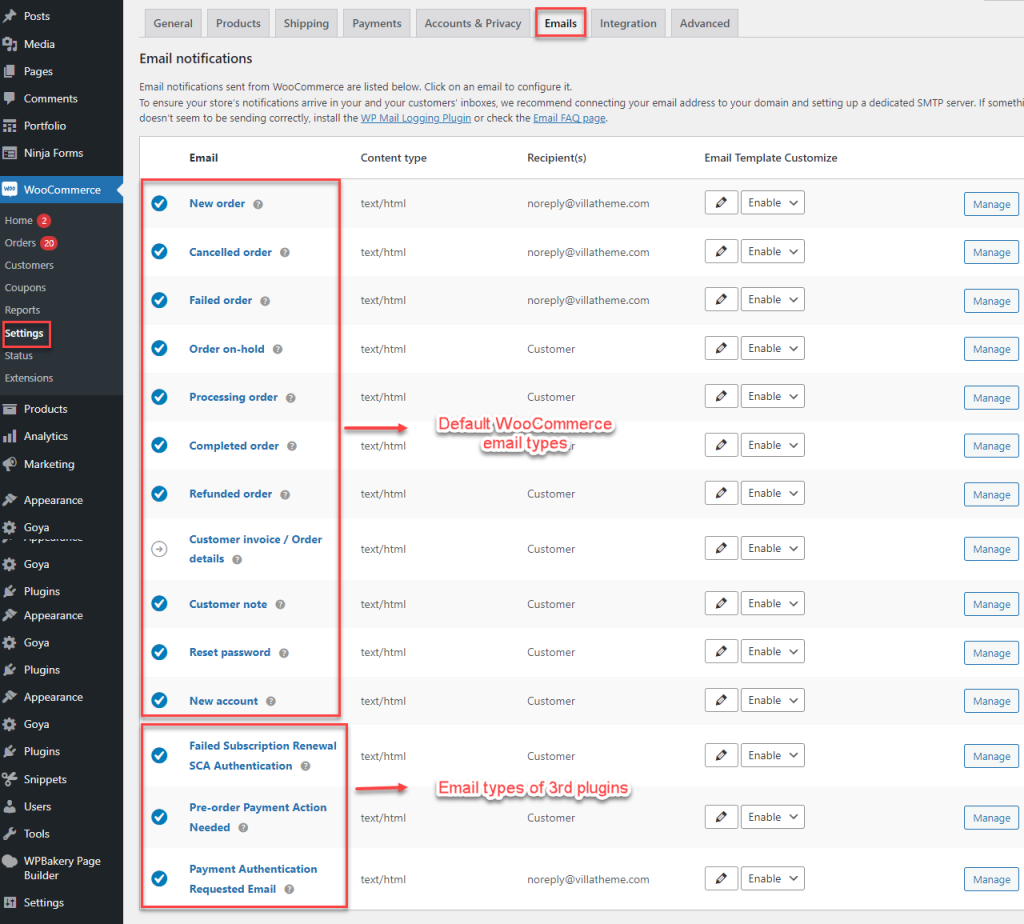Image resolution: width=1024 pixels, height=924 pixels.
Task: Open the Enable dropdown for Failed order
Action: click(772, 299)
